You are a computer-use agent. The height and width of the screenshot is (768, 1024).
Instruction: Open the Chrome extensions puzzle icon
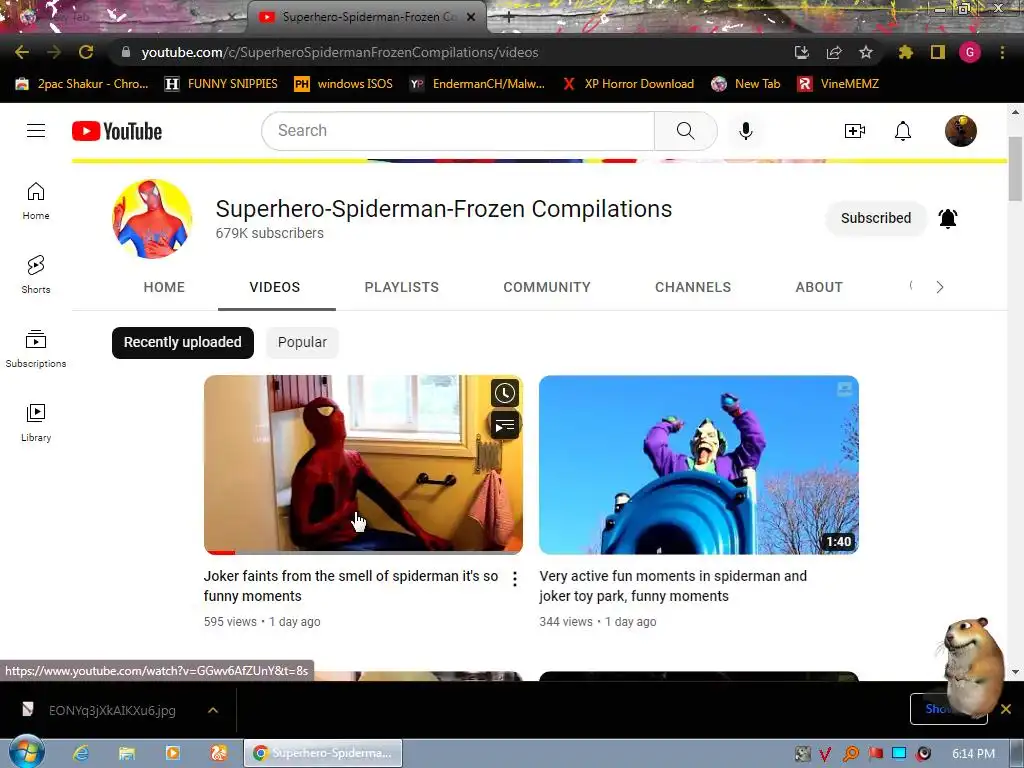point(905,52)
